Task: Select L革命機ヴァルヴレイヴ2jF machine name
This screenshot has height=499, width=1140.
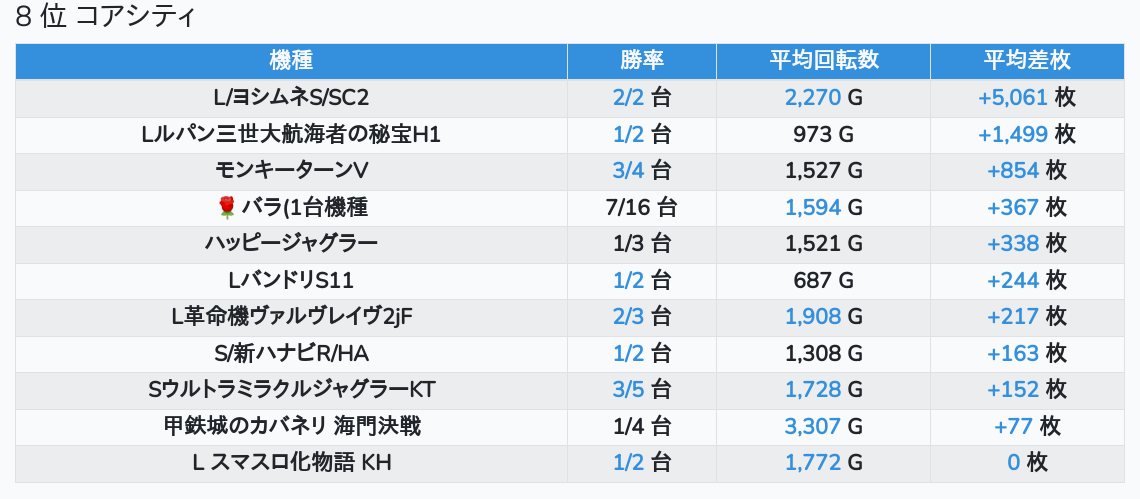Action: coord(291,317)
